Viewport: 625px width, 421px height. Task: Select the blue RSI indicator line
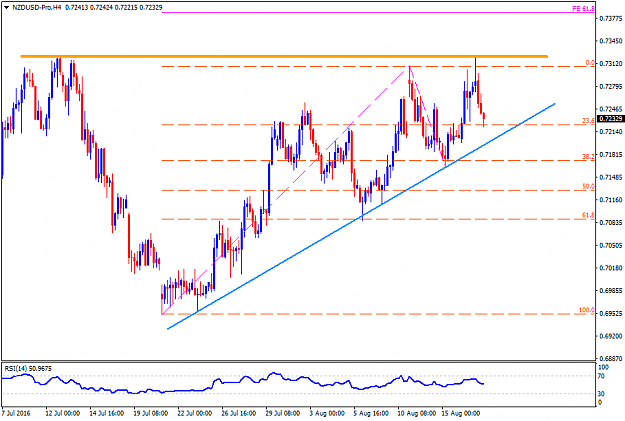tap(243, 384)
